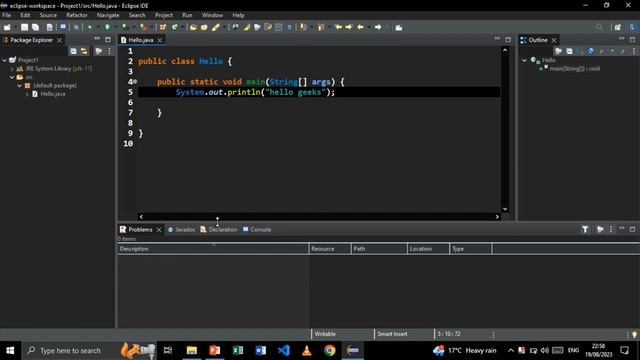
Task: Click the Debug bug toolbar icon
Action: point(90,27)
